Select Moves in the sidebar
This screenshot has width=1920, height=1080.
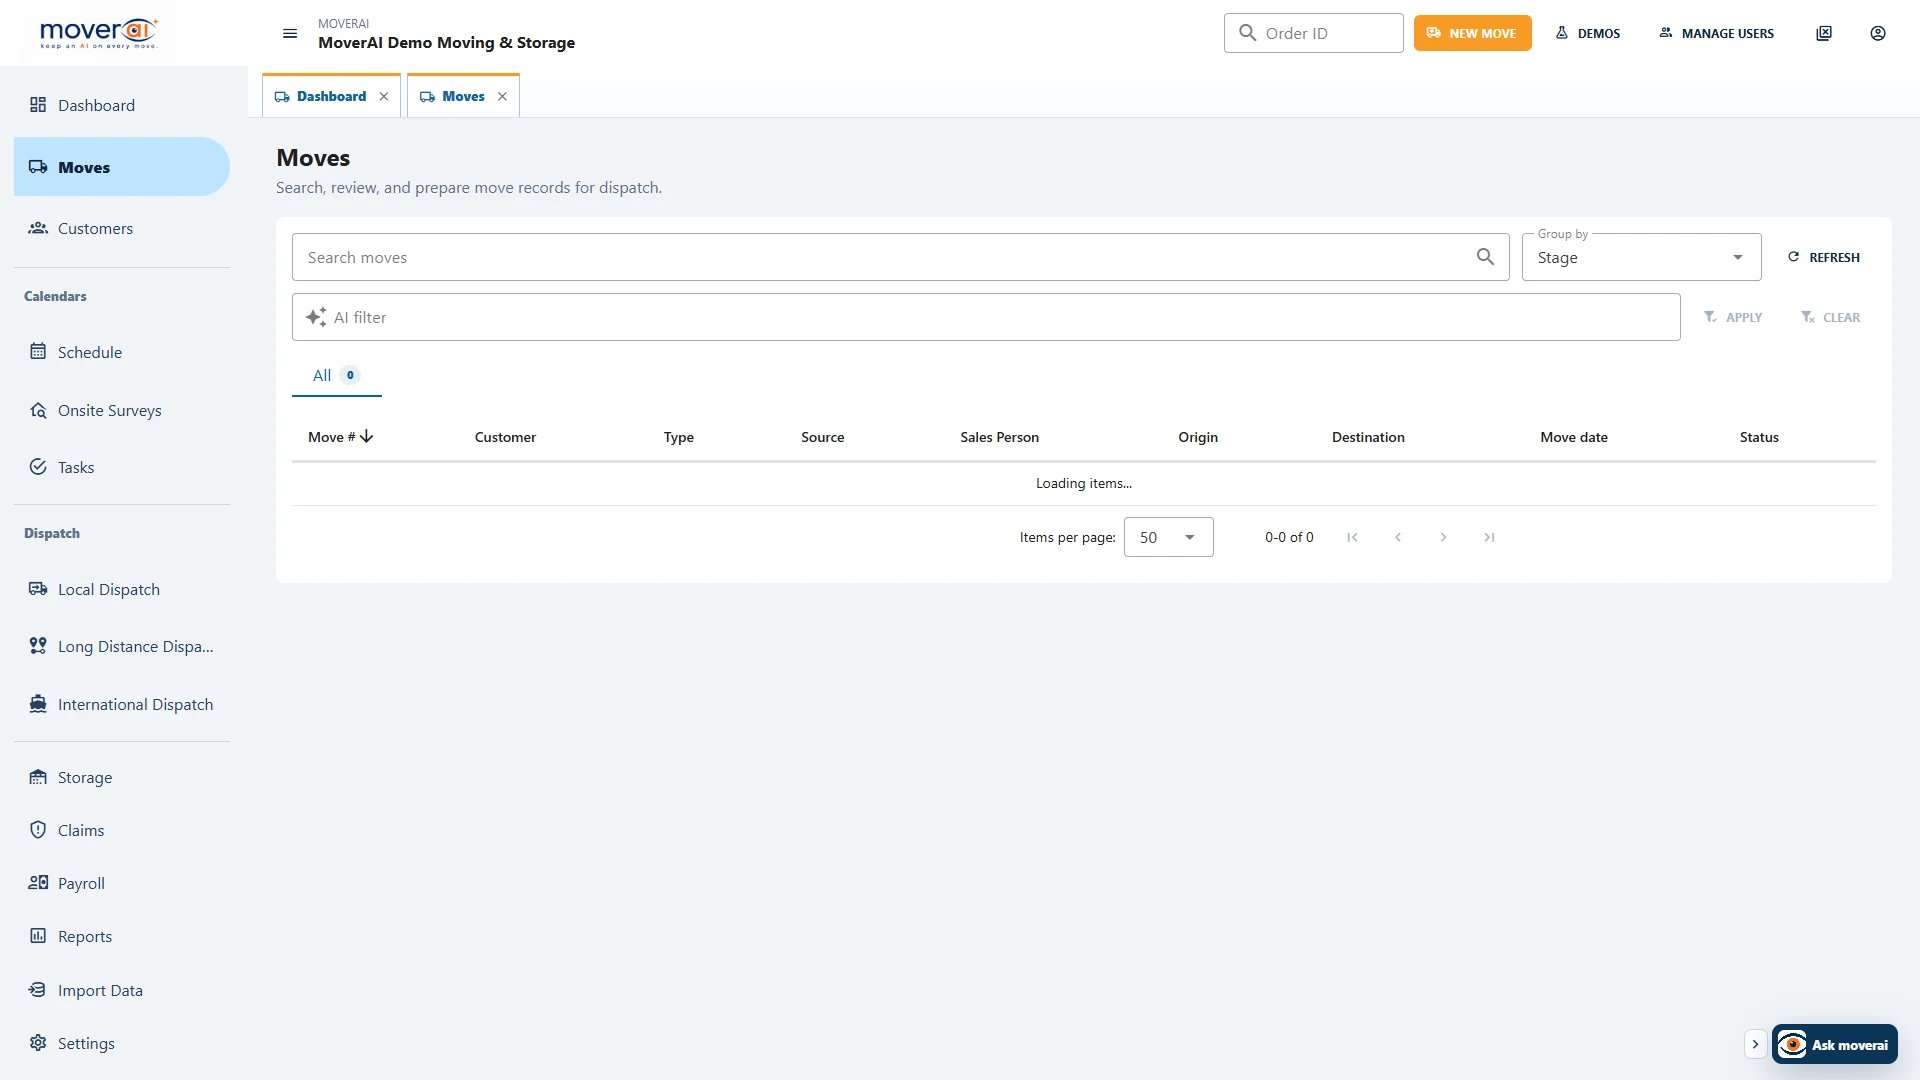(122, 167)
